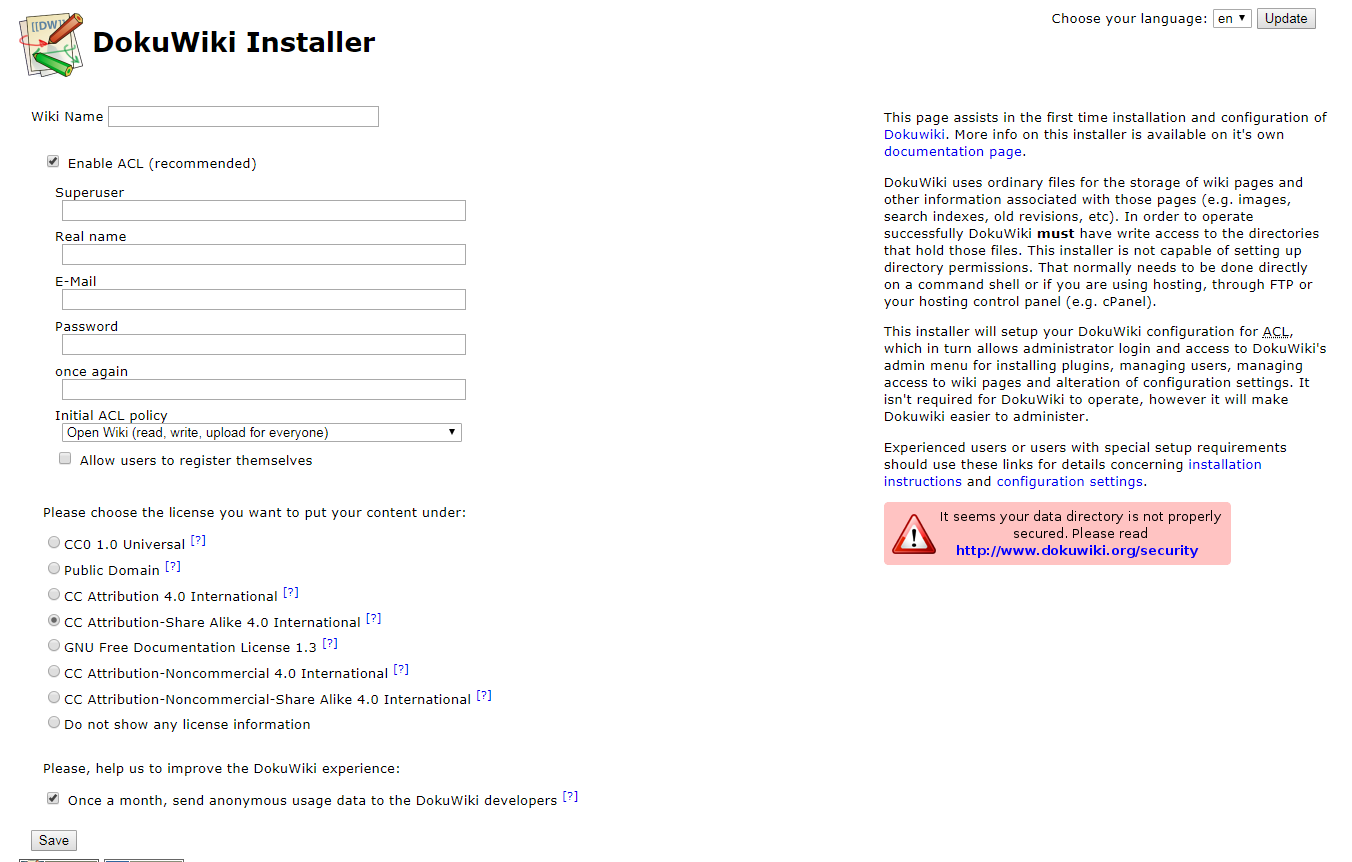Open the Noncommercial-Share Alike [?] help link
The image size is (1352, 862).
pos(484,696)
